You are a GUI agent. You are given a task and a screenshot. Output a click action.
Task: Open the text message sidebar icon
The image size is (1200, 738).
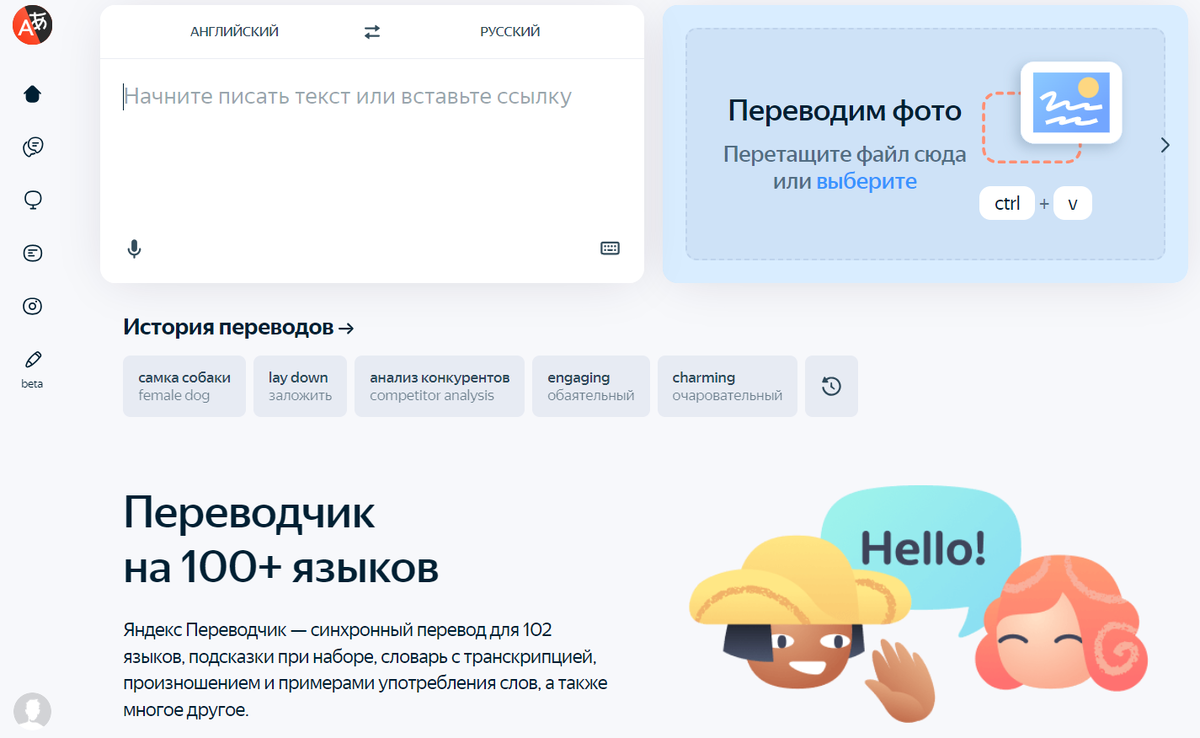coord(32,253)
